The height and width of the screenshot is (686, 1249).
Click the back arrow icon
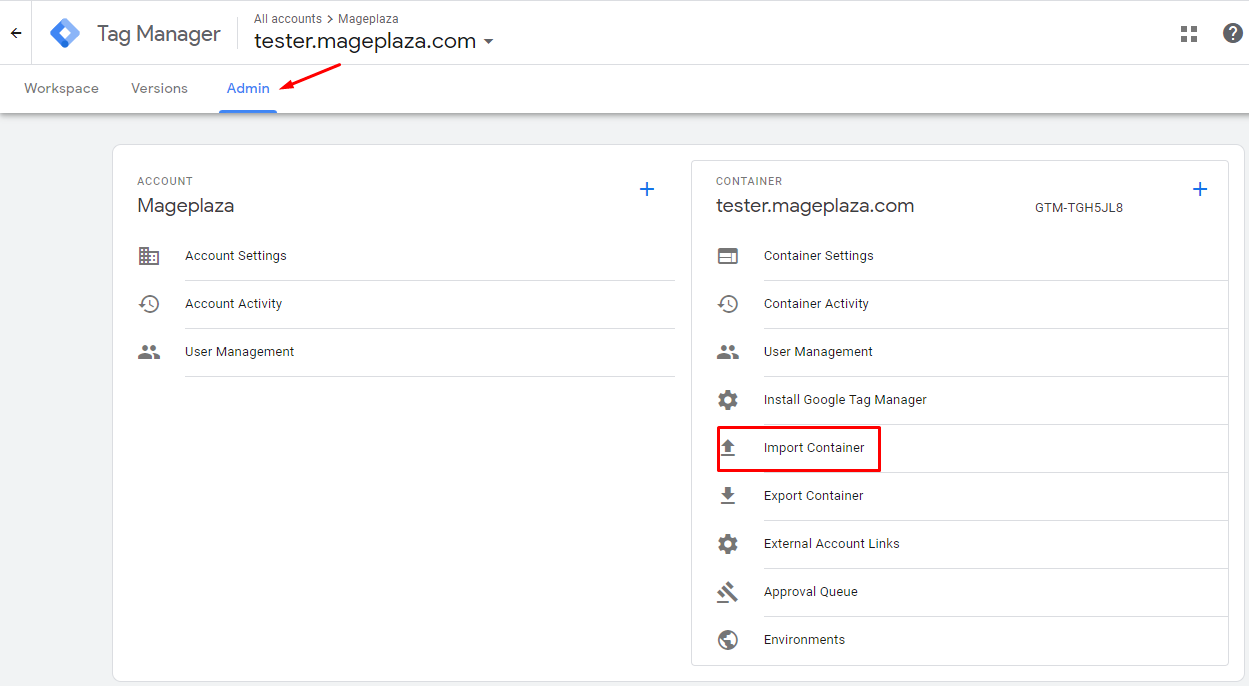click(x=16, y=33)
